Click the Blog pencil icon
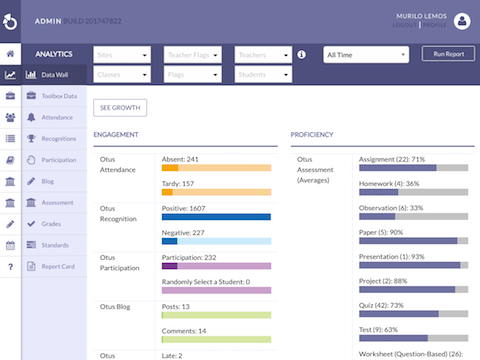480x360 pixels. pyautogui.click(x=31, y=181)
